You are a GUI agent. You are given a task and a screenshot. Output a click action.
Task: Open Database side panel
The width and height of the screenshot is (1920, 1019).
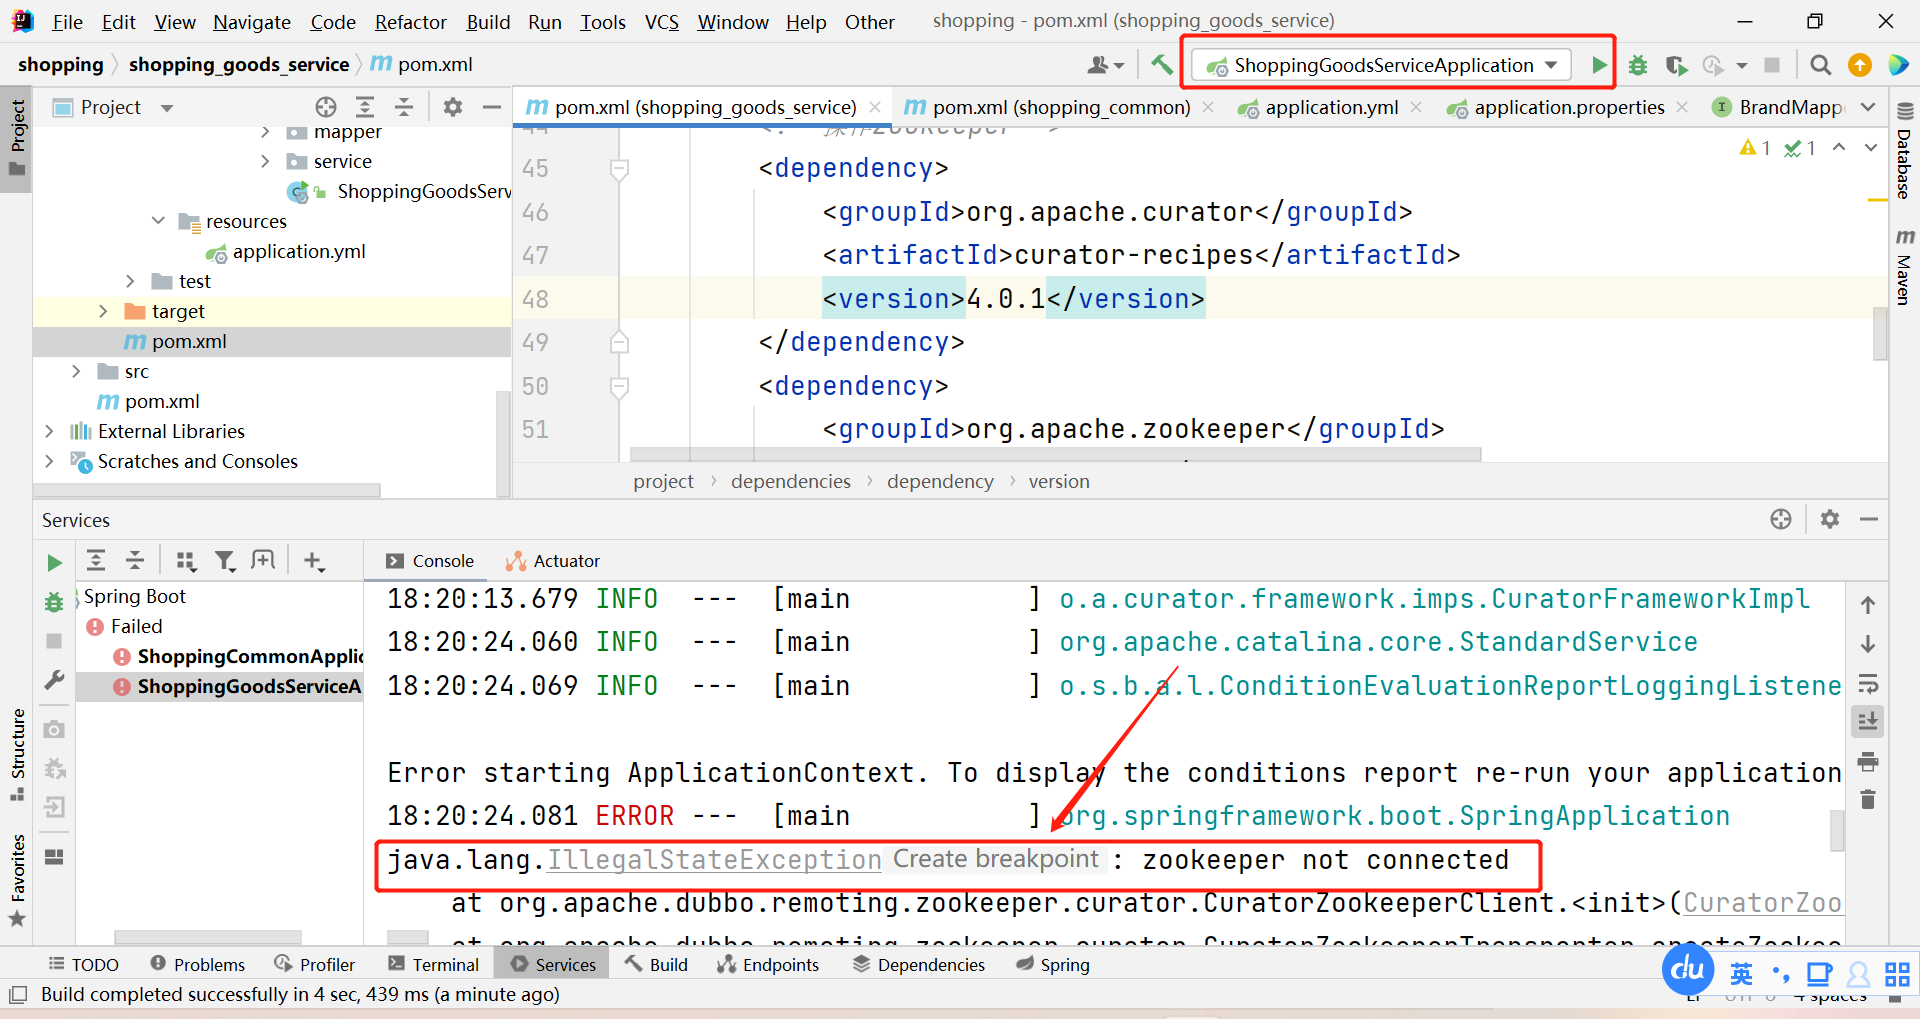point(1904,151)
